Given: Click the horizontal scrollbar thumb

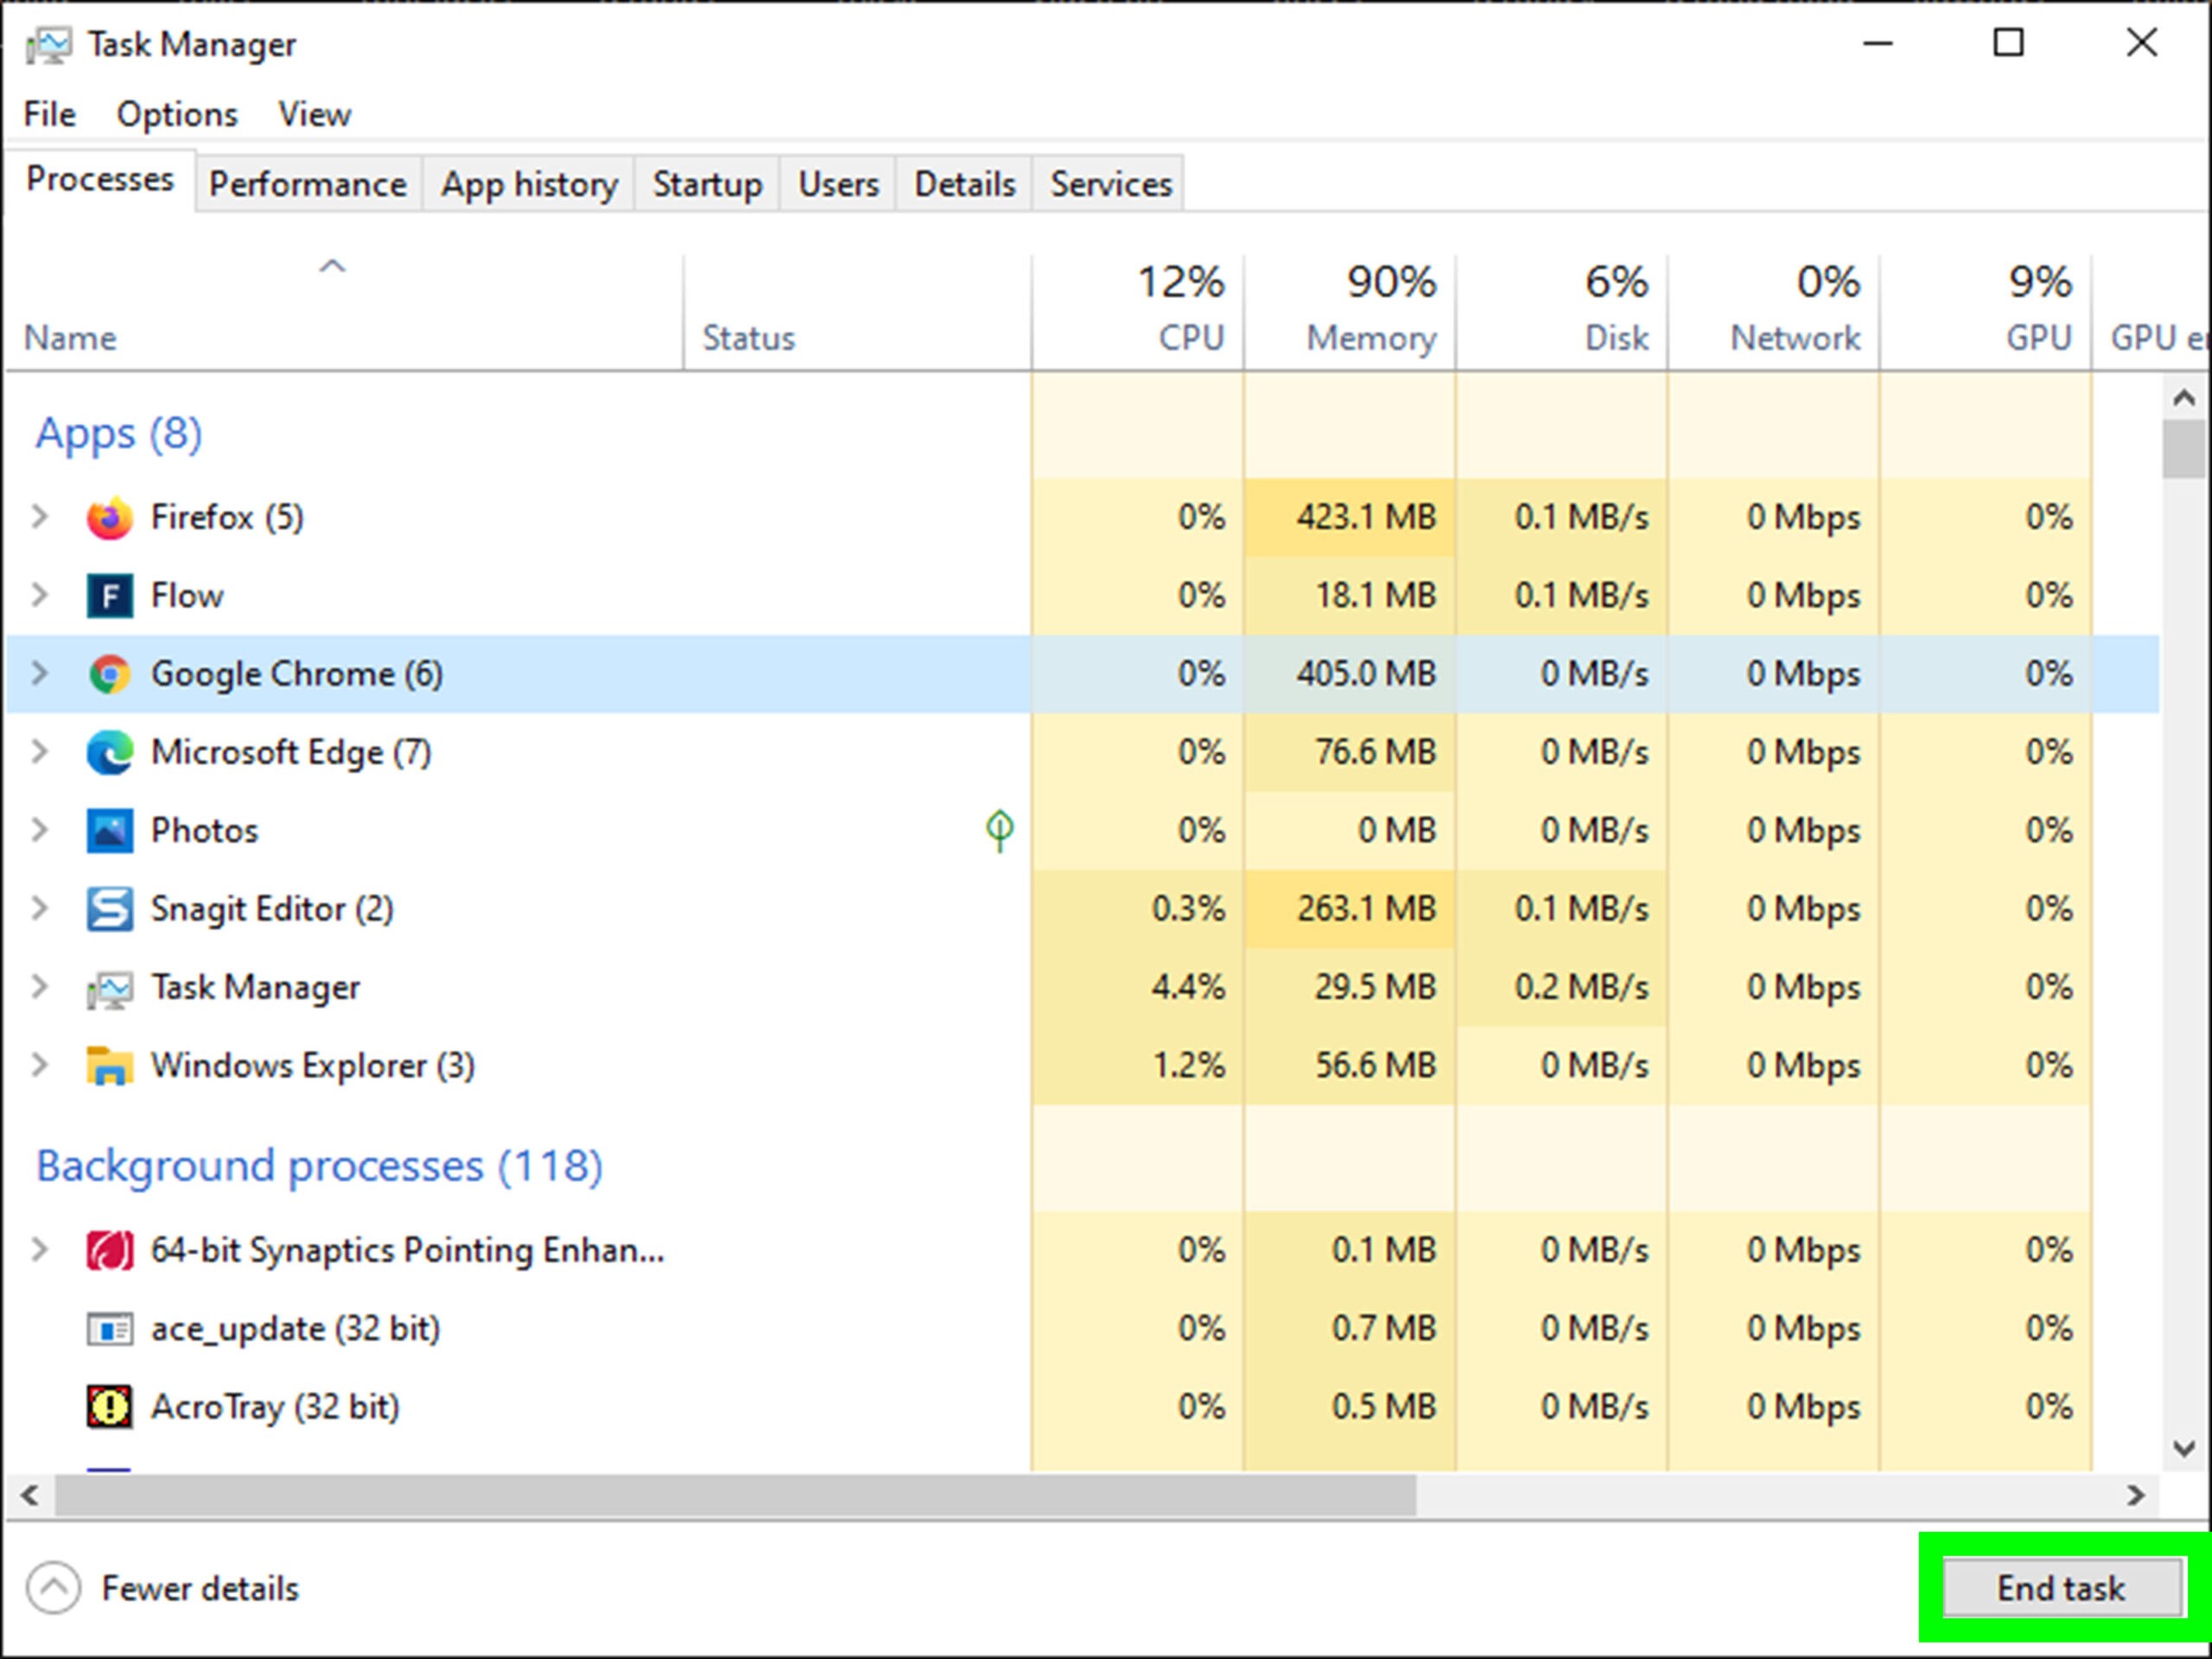Looking at the screenshot, I should [x=735, y=1496].
